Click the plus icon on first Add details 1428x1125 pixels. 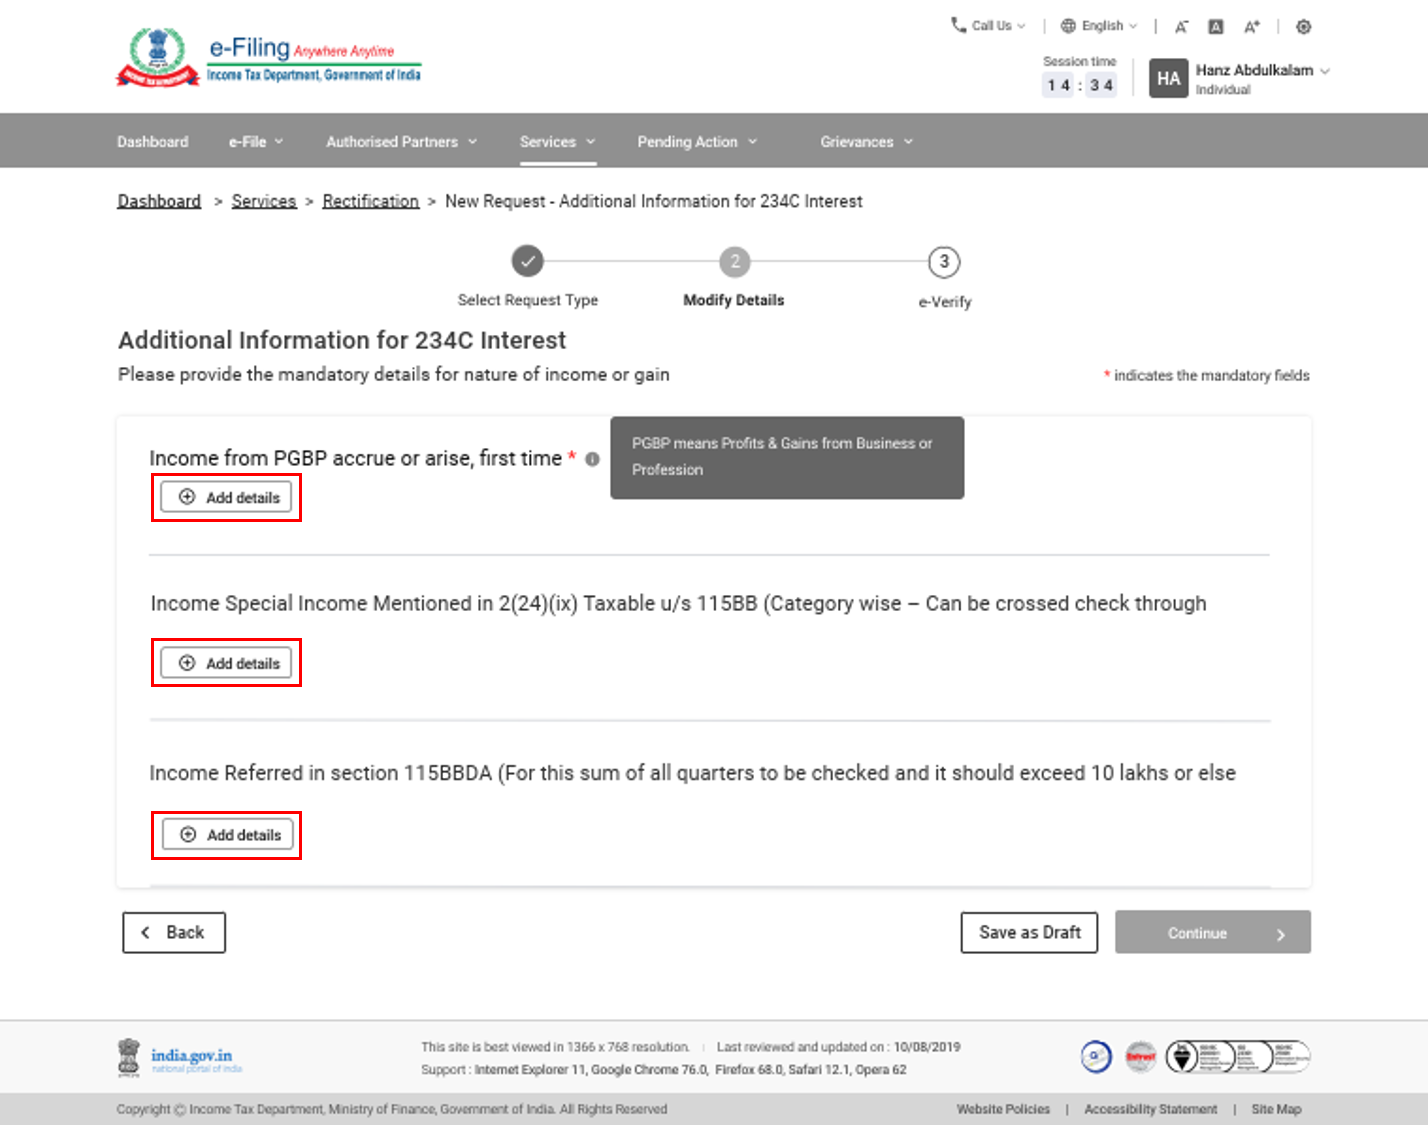tap(188, 497)
